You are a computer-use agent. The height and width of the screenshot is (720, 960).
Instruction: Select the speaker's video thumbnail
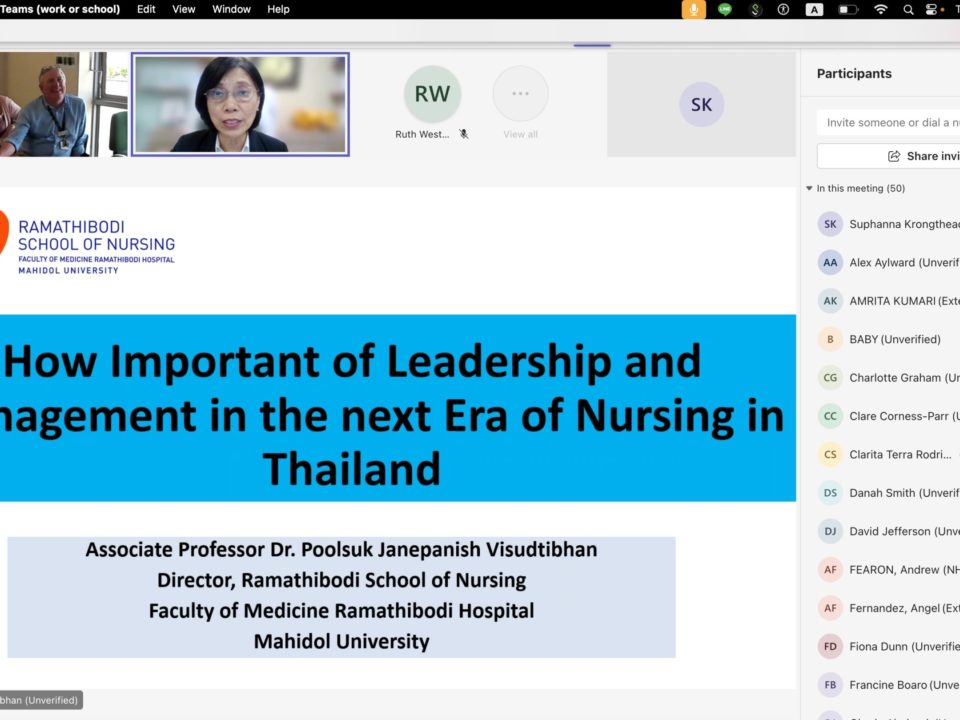pos(240,104)
